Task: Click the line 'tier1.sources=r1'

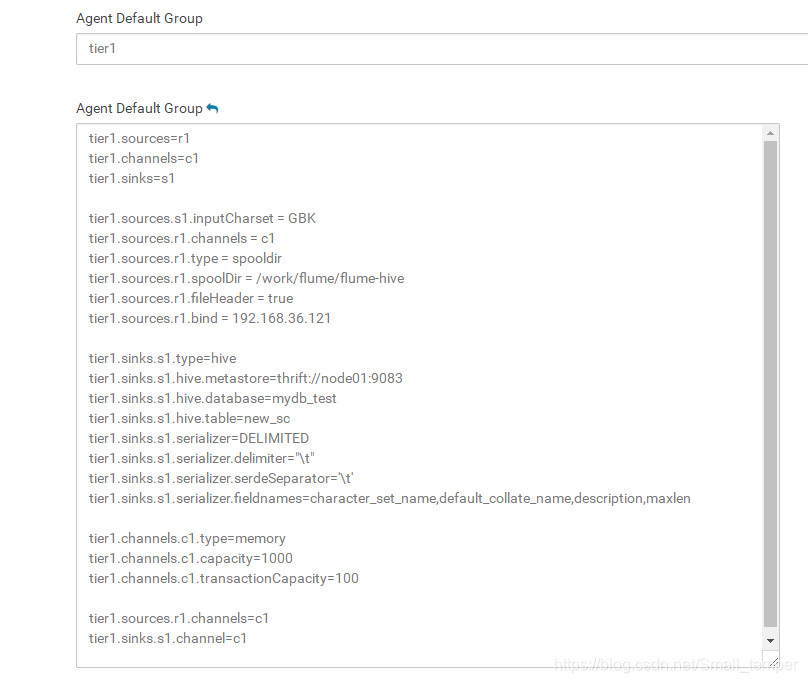Action: click(139, 139)
